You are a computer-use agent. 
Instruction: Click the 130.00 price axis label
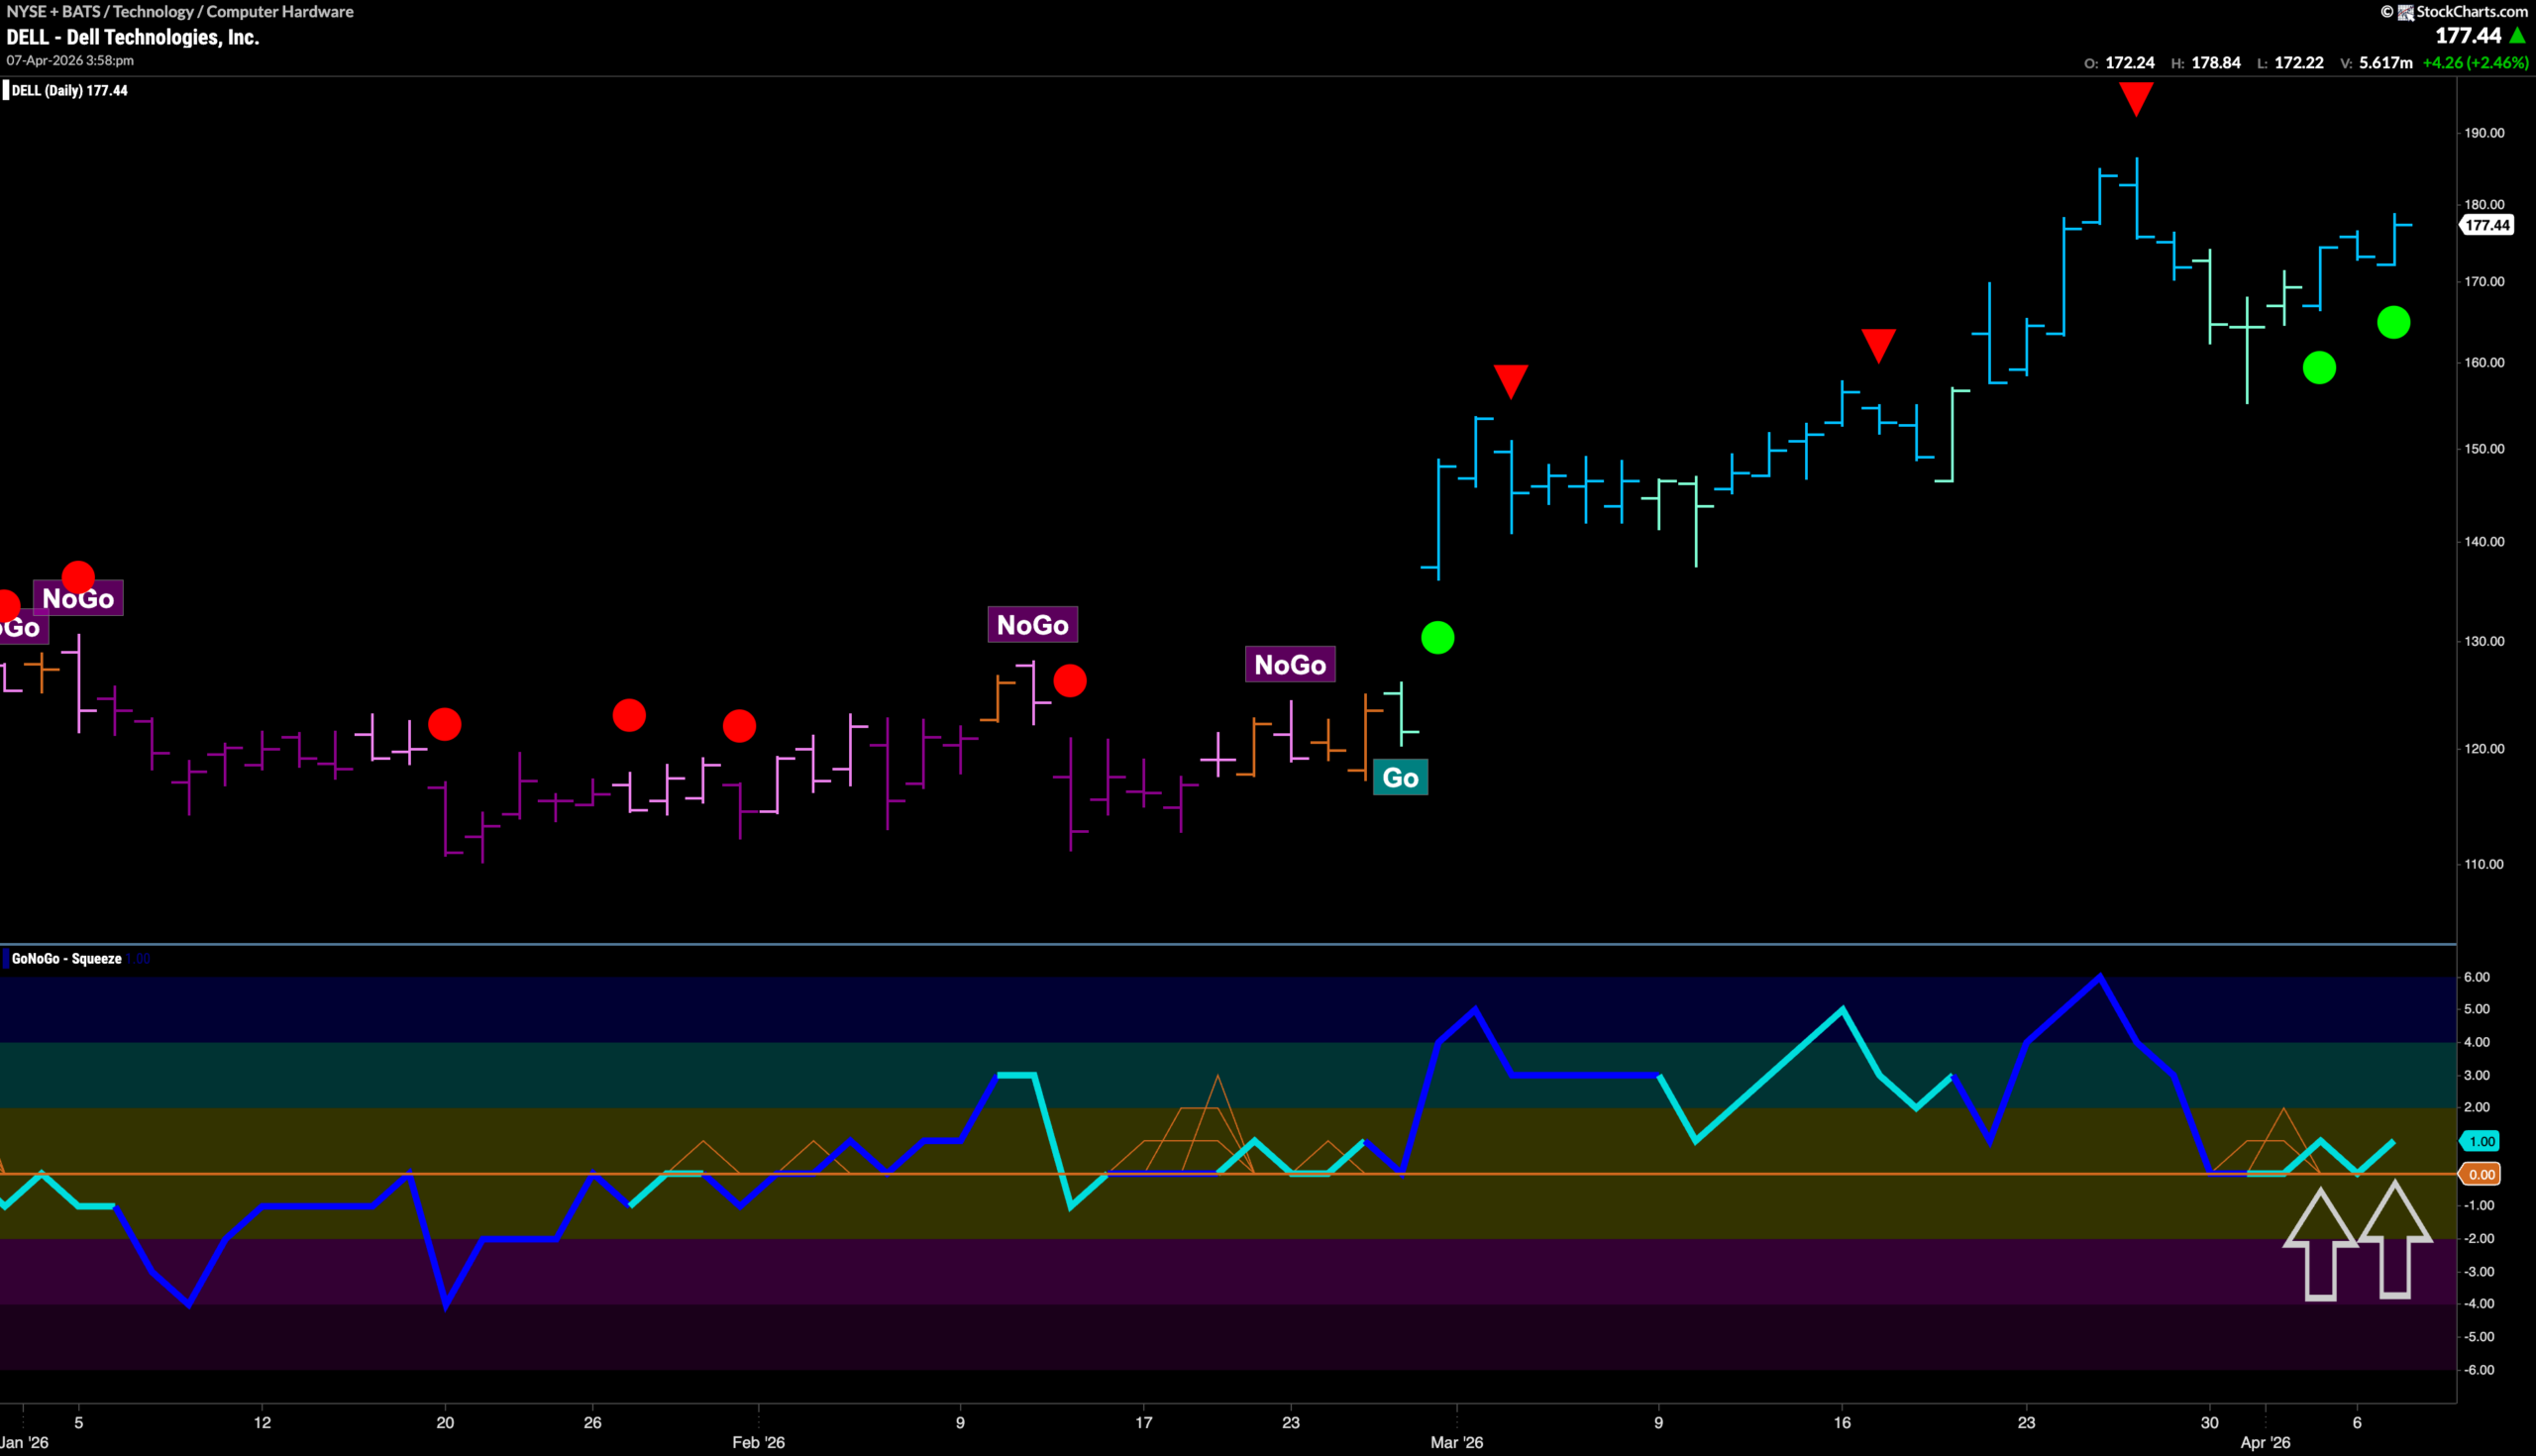2484,640
